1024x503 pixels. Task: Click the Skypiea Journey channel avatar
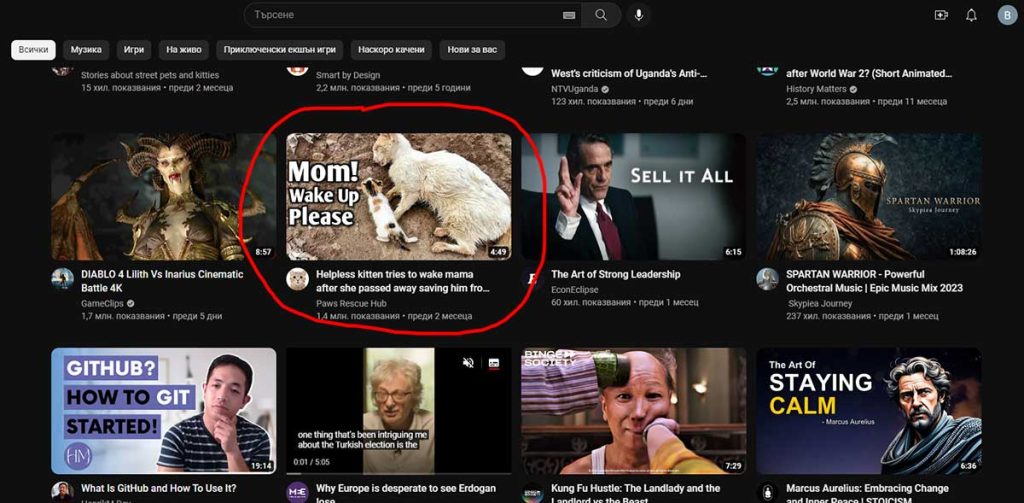pyautogui.click(x=767, y=279)
